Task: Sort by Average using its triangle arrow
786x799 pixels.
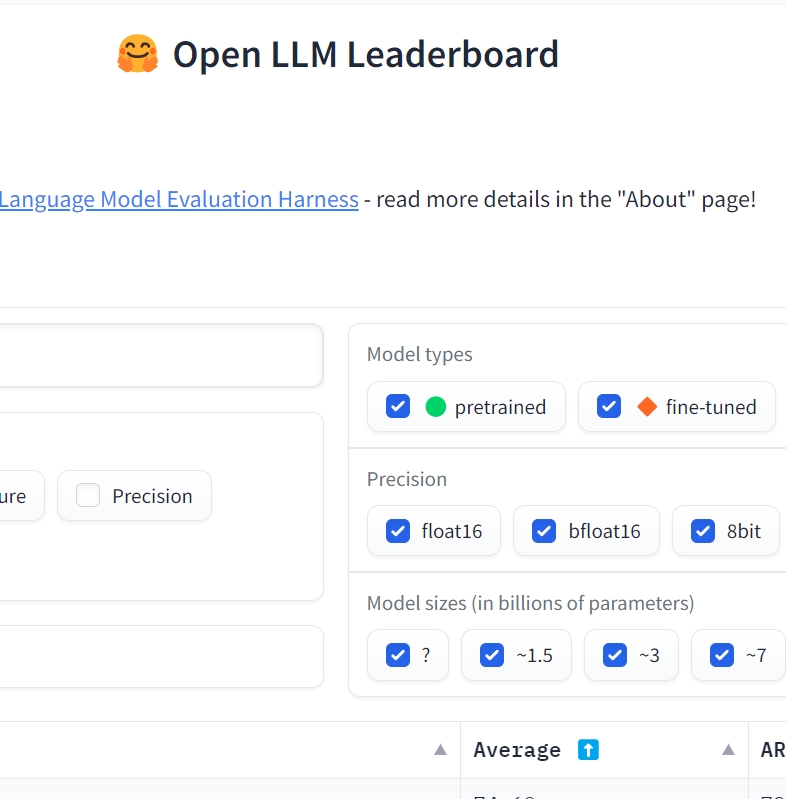Action: [x=728, y=750]
